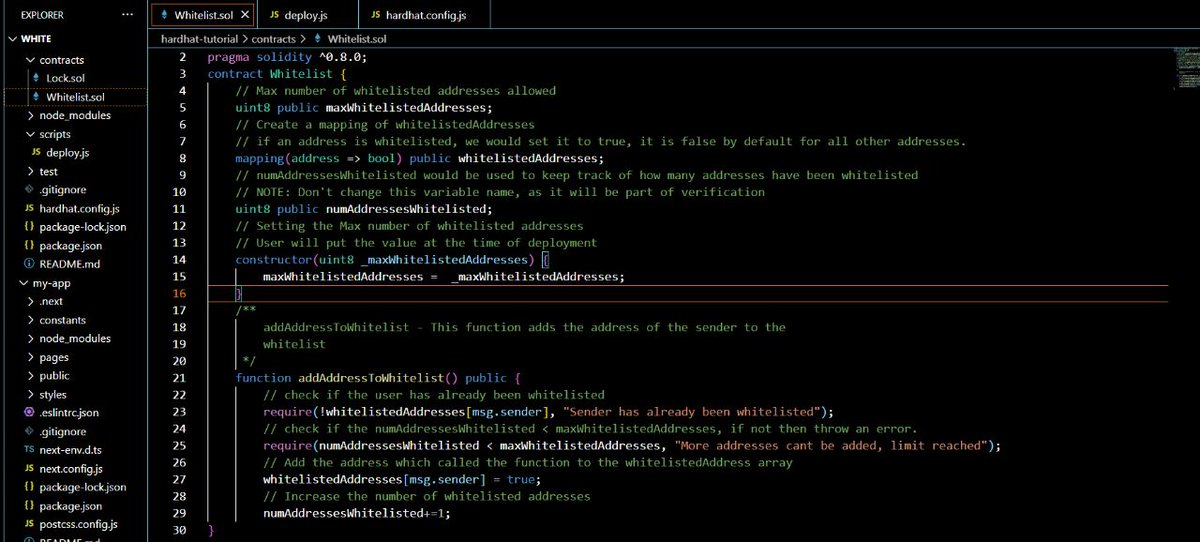This screenshot has width=1200, height=542.
Task: Expand the test folder
Action: click(48, 171)
